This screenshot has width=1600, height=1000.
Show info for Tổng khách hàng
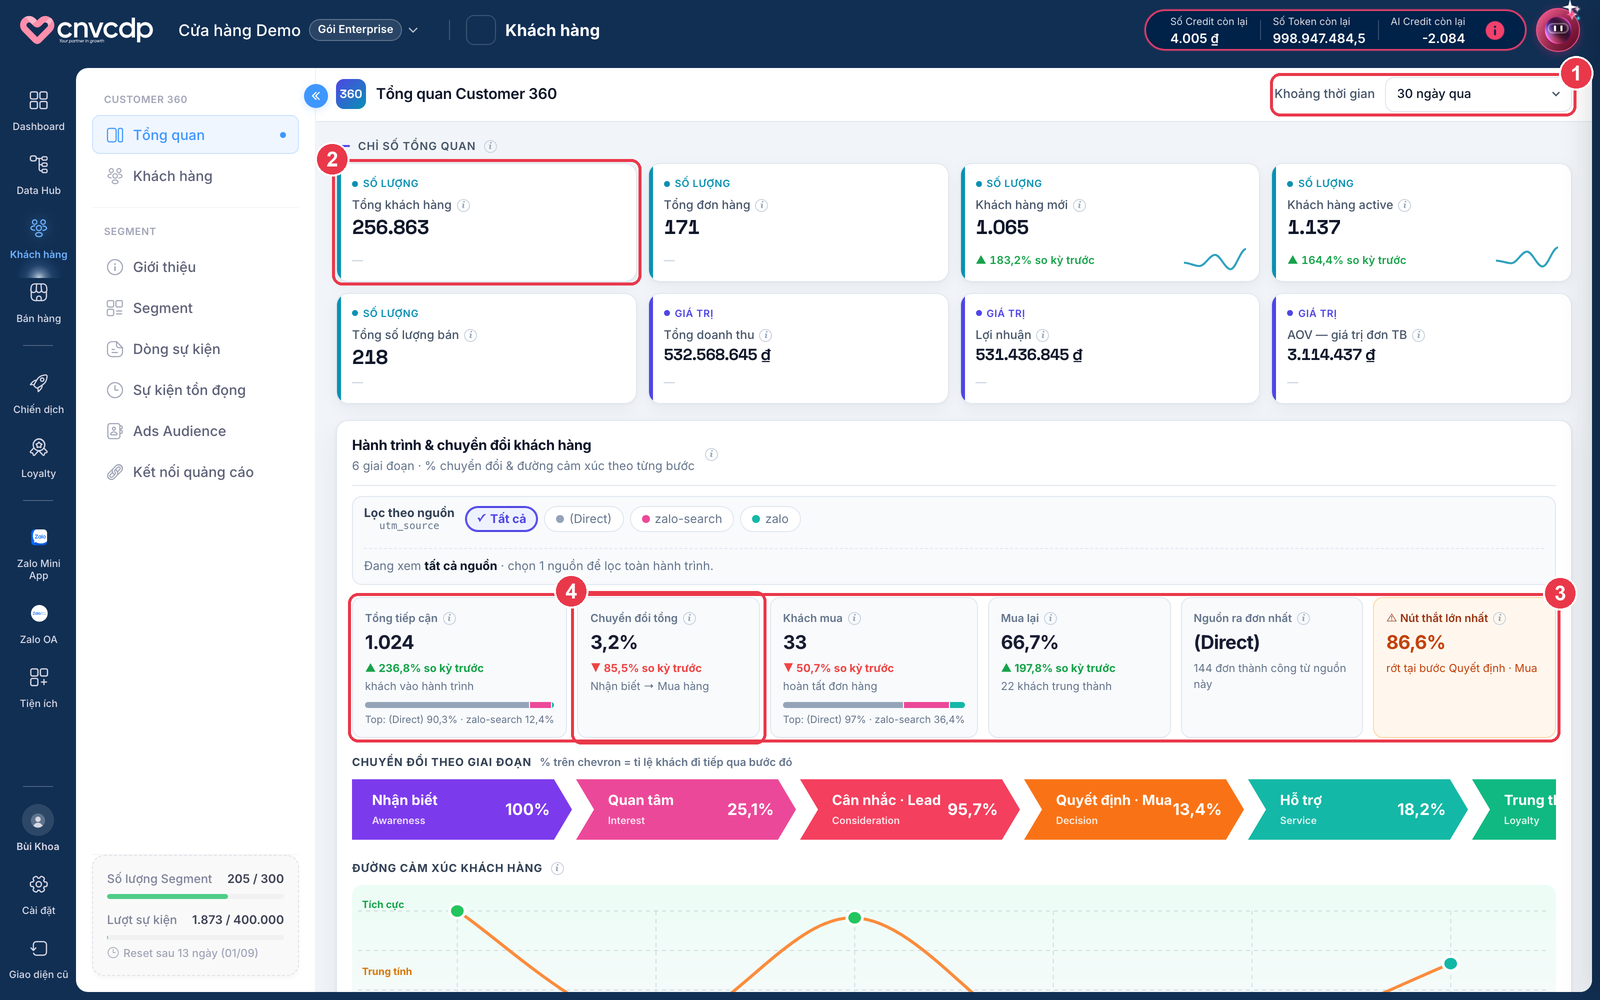[464, 205]
